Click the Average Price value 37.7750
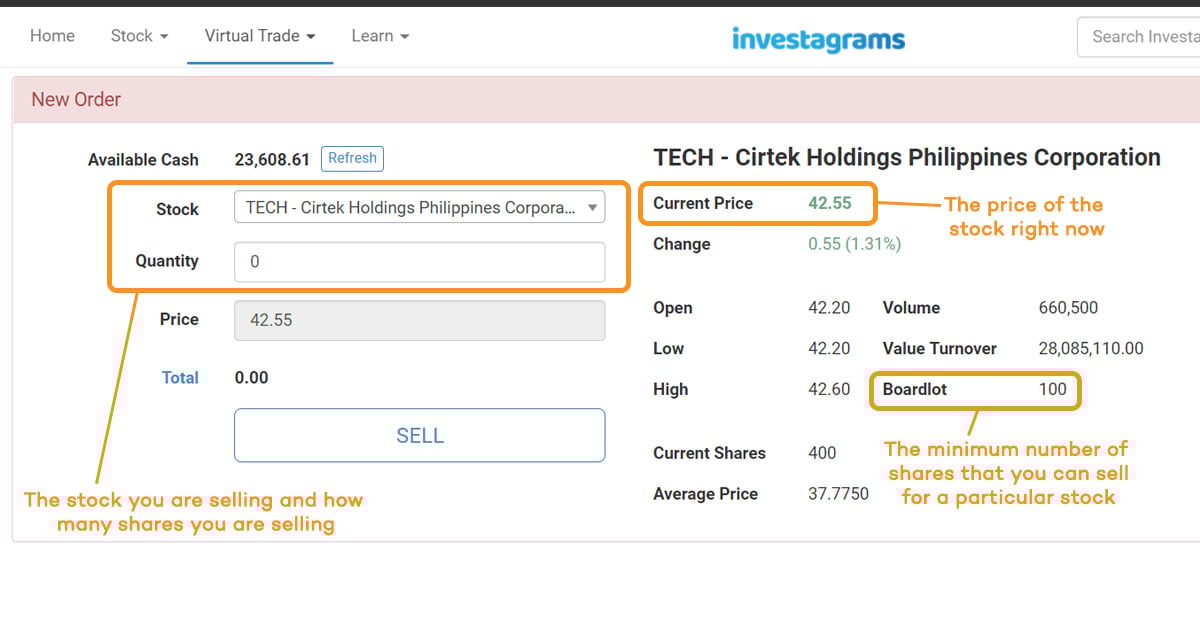1200x630 pixels. 839,494
